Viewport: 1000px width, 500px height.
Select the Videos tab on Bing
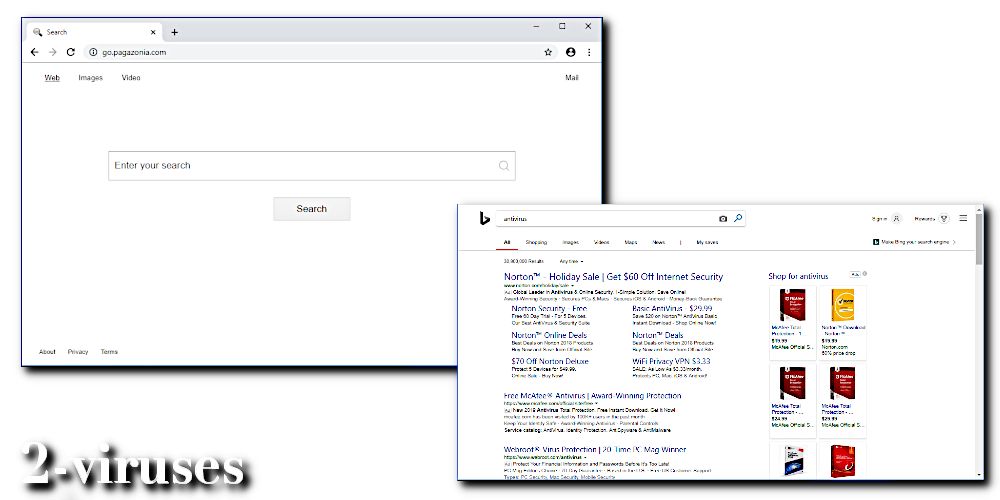[x=601, y=242]
